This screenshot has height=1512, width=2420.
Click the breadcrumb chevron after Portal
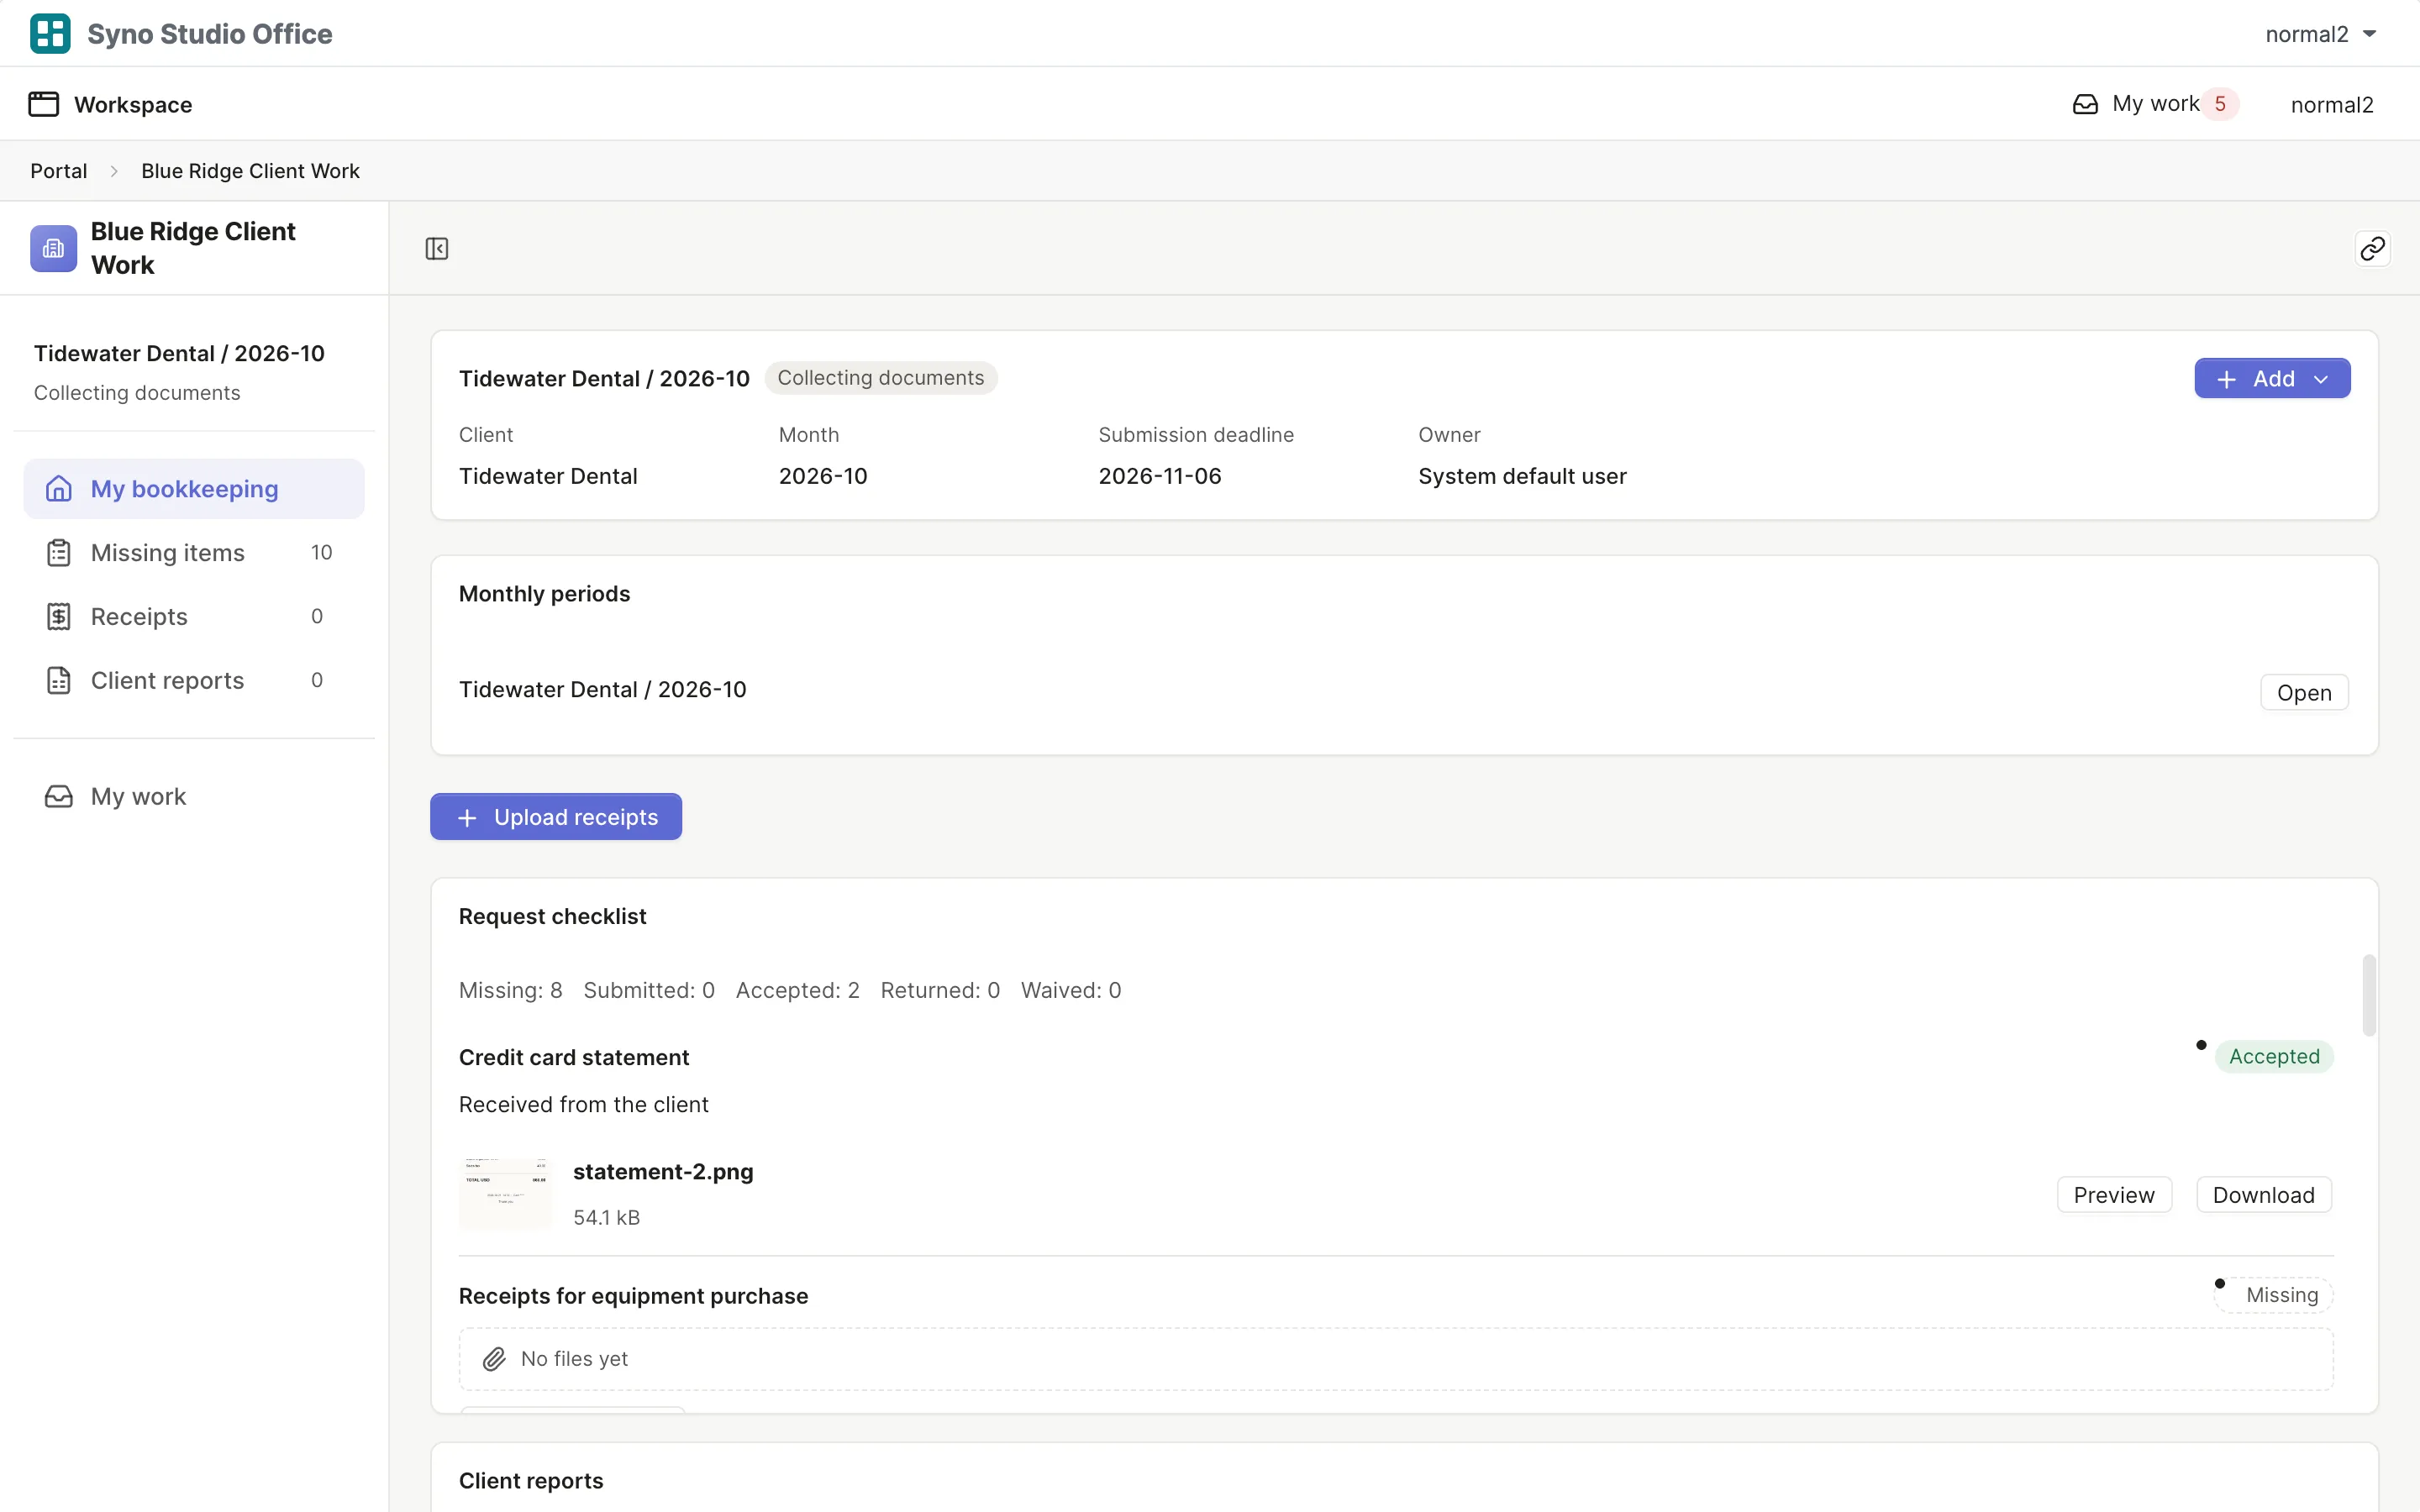tap(114, 171)
